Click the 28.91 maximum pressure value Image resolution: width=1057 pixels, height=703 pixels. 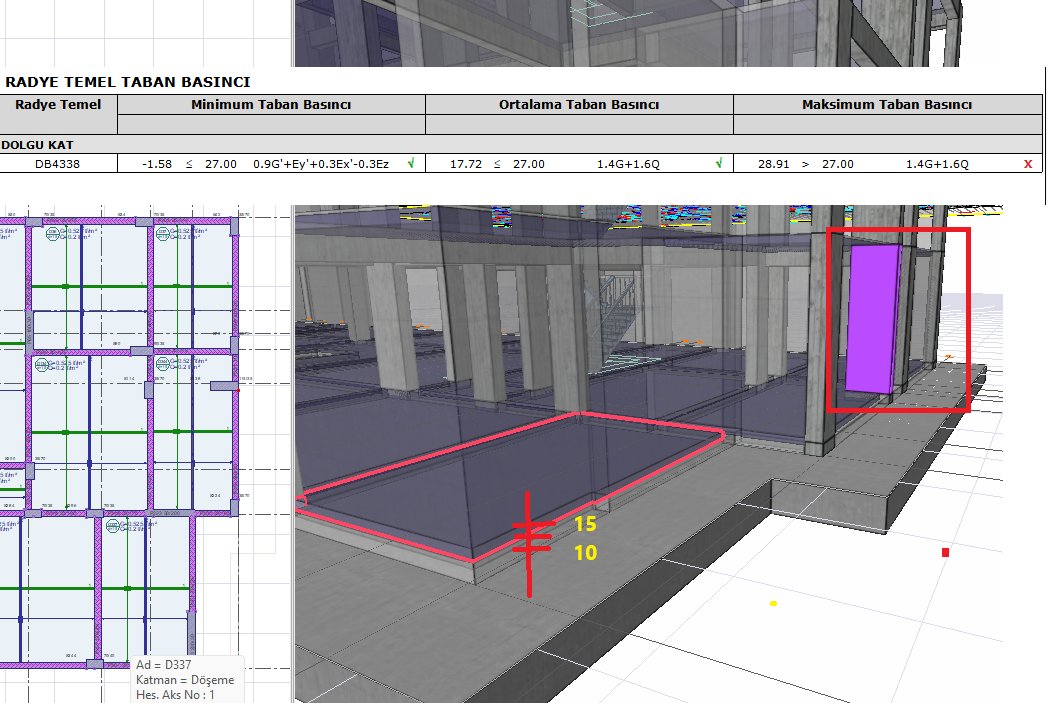[774, 164]
